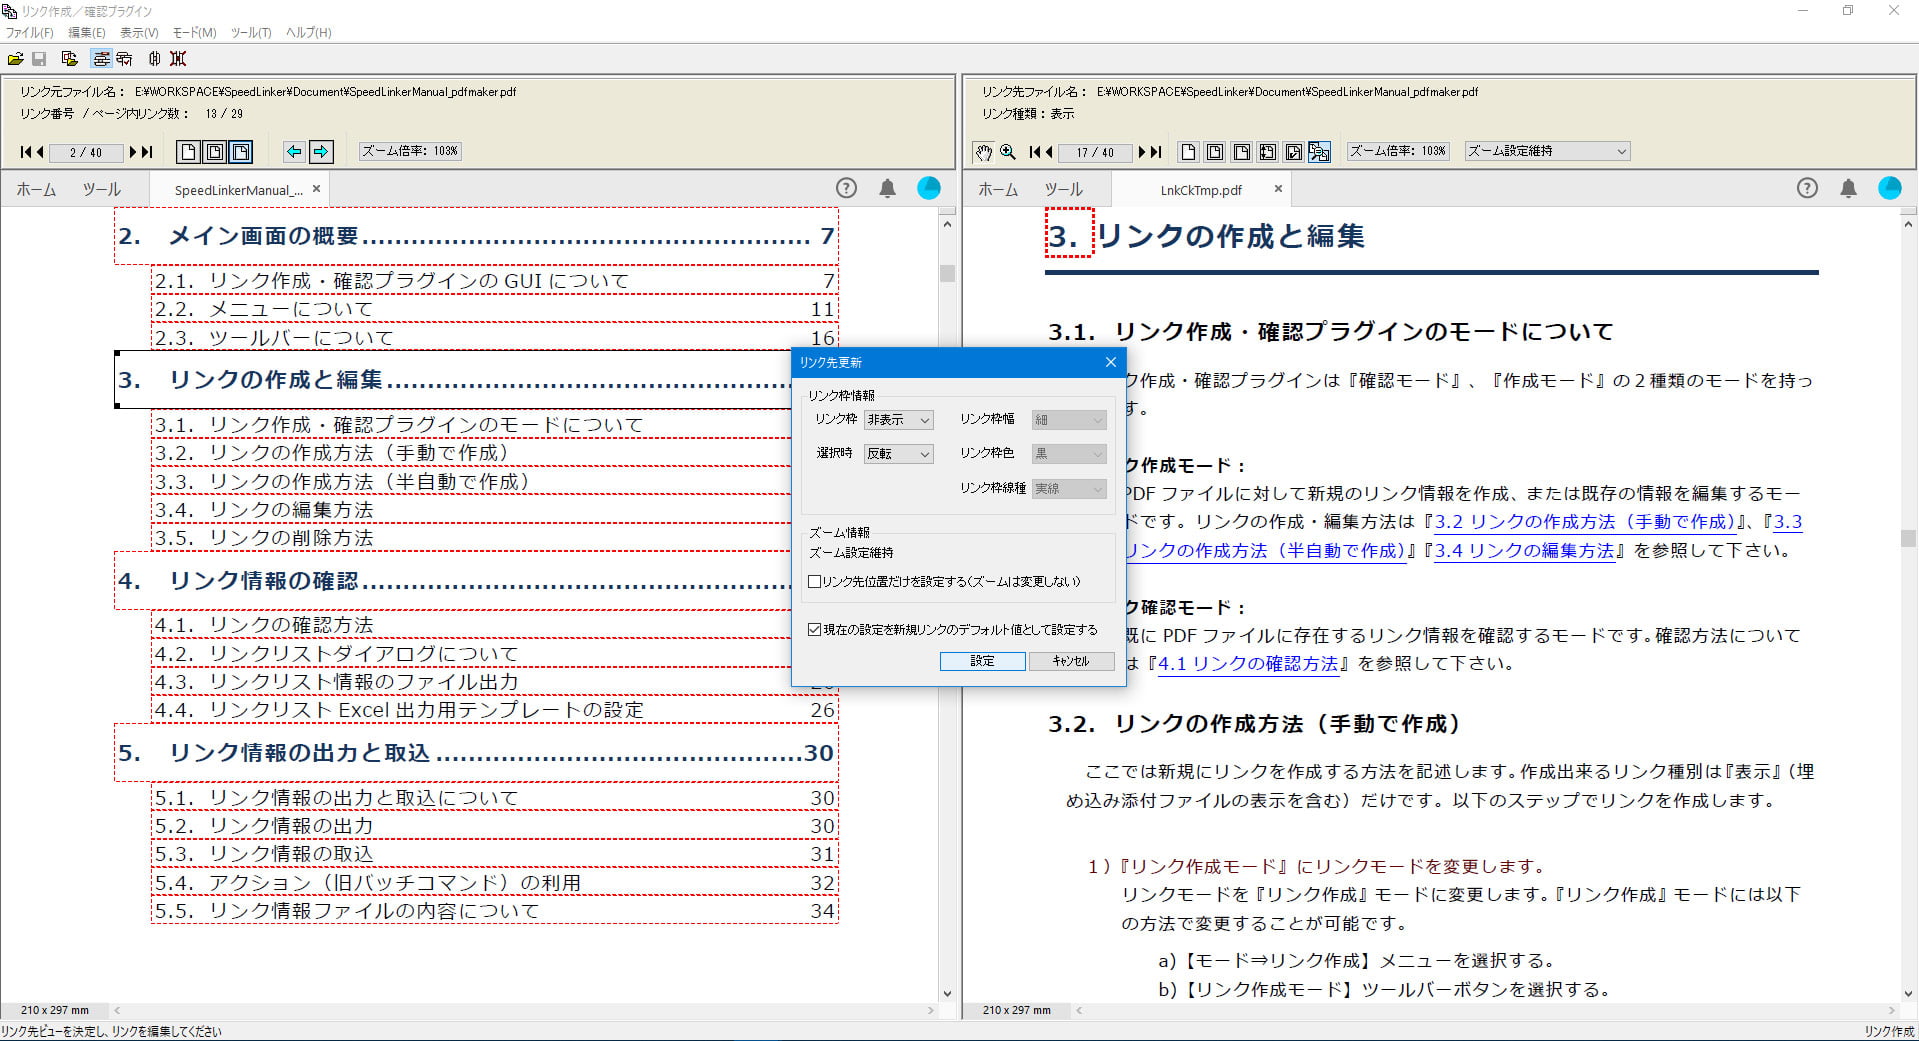Toggle リンク先位置だけを設定する checkbox

click(x=814, y=581)
